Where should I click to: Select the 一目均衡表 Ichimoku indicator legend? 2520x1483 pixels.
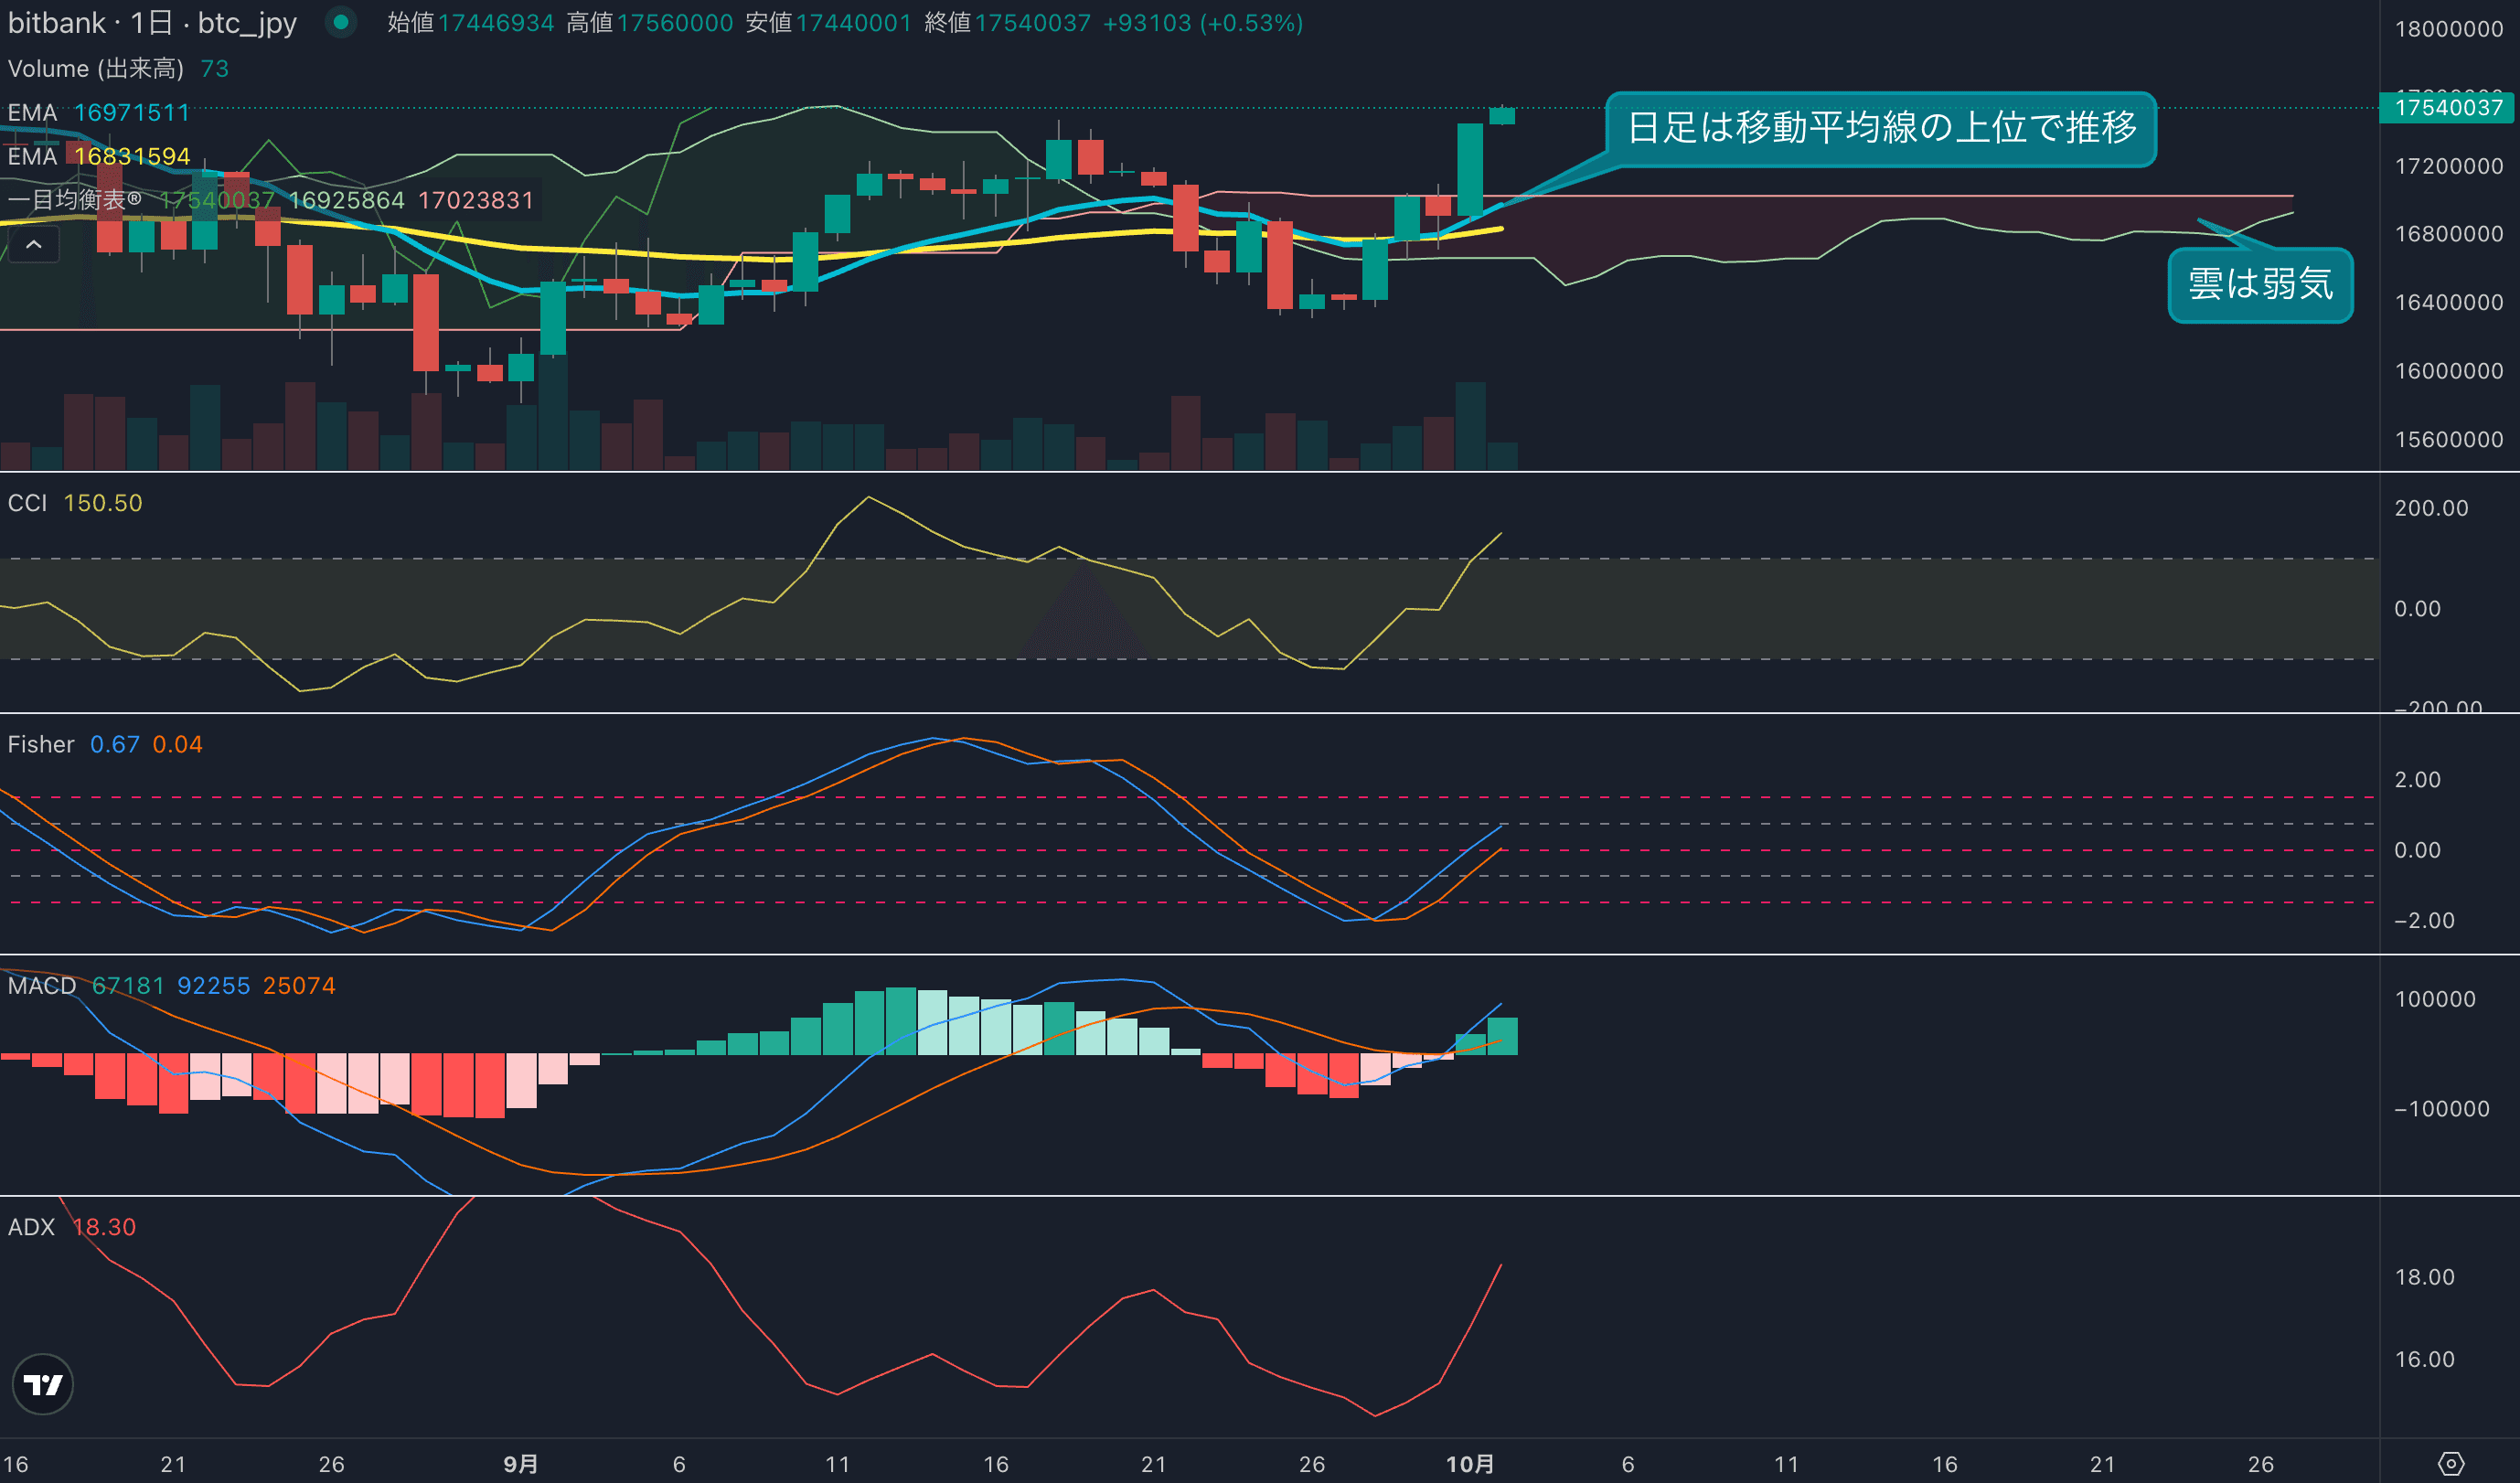pyautogui.click(x=75, y=200)
